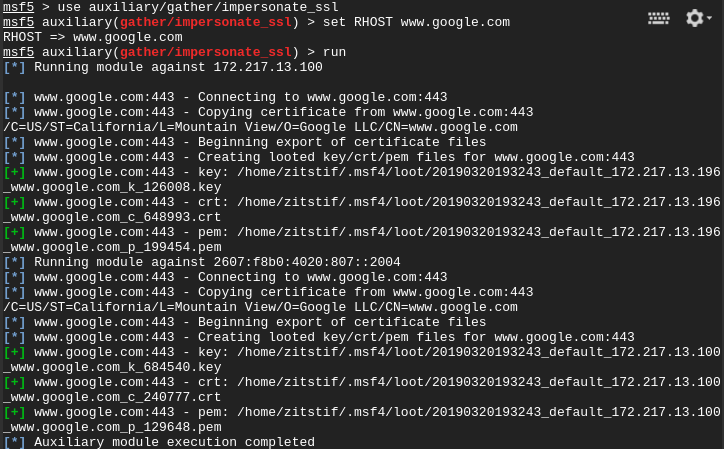Click the '_www.google.com_p_129648.pem' filename
The image size is (724, 449).
[x=112, y=427]
